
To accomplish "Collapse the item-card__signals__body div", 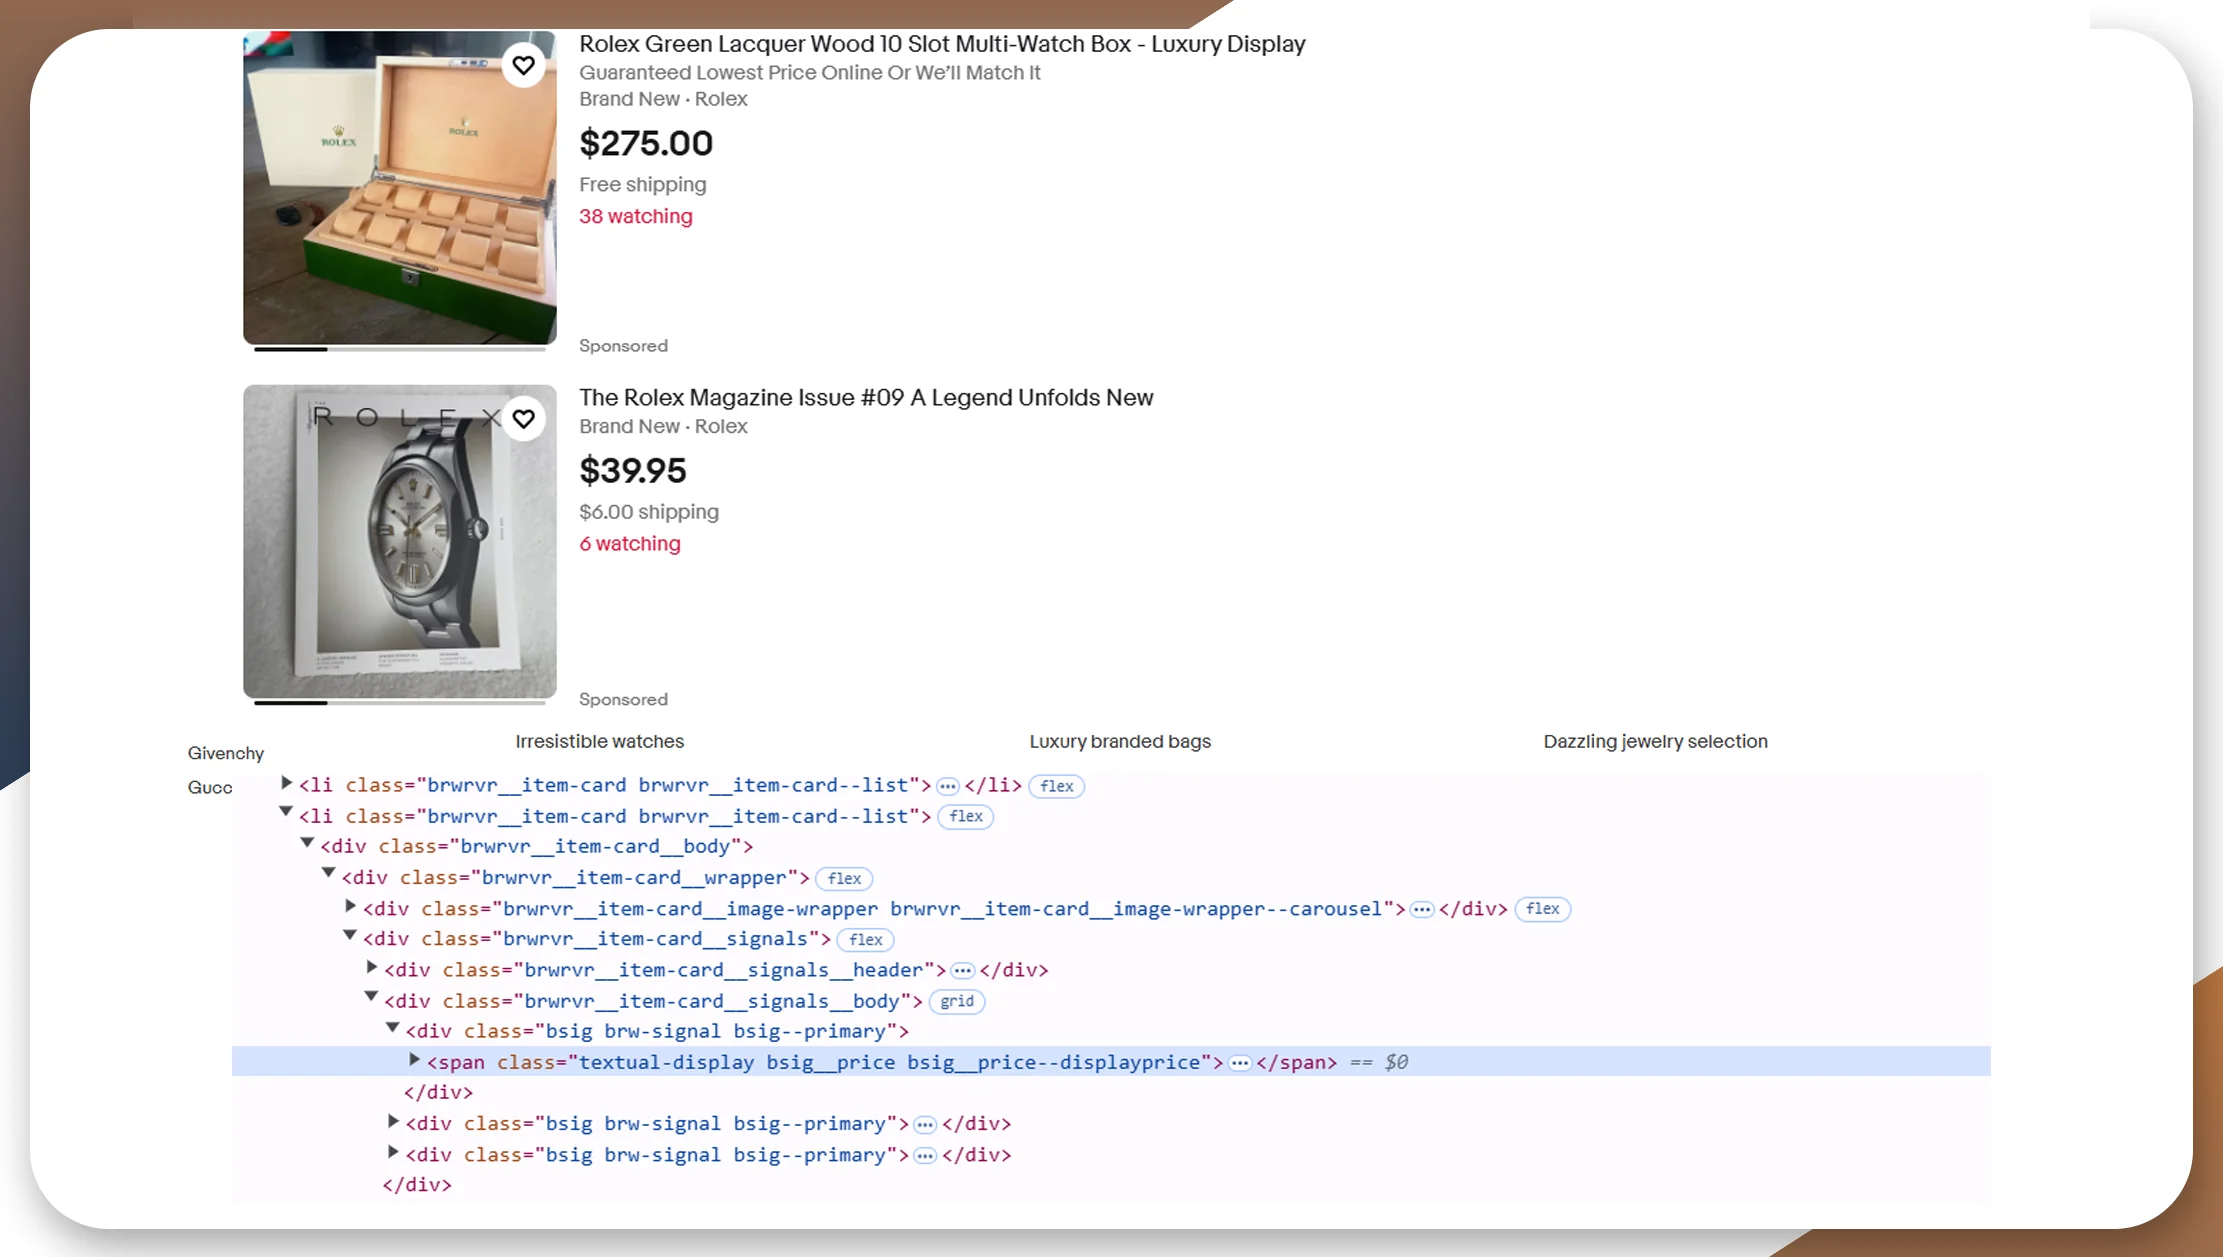I will [x=371, y=998].
